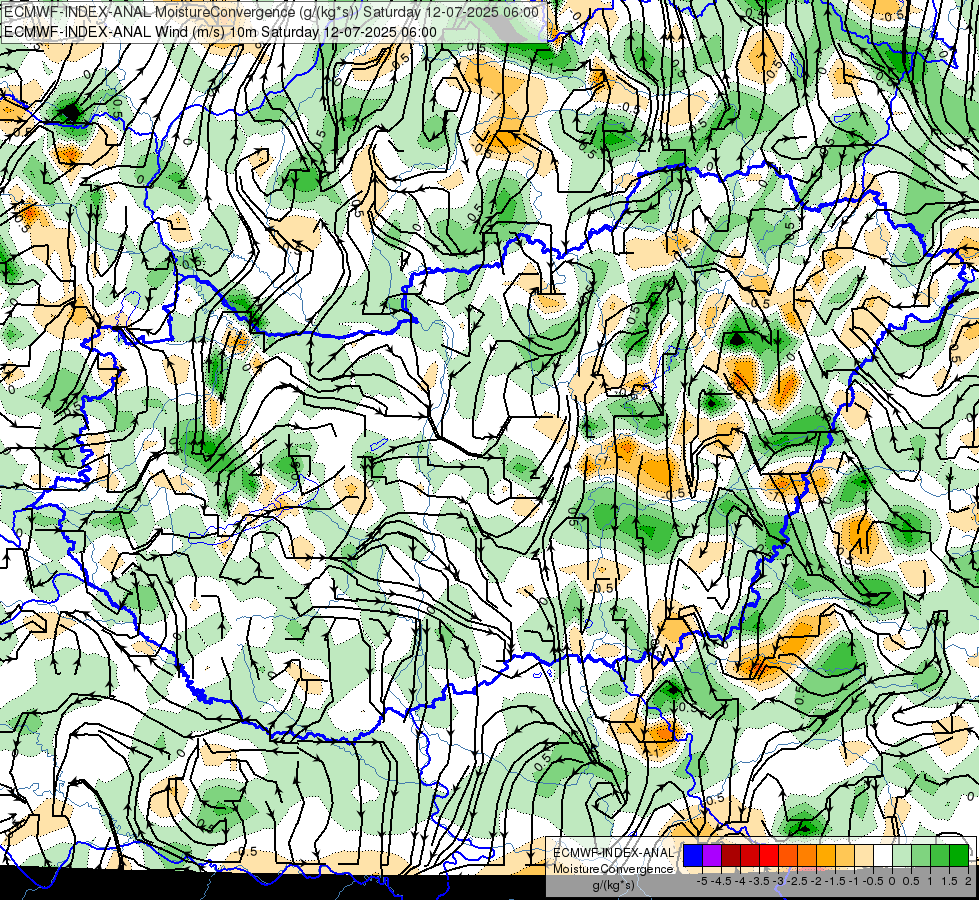Click the -4.5 tick label in legend
Image resolution: width=979 pixels, height=900 pixels.
[x=721, y=881]
